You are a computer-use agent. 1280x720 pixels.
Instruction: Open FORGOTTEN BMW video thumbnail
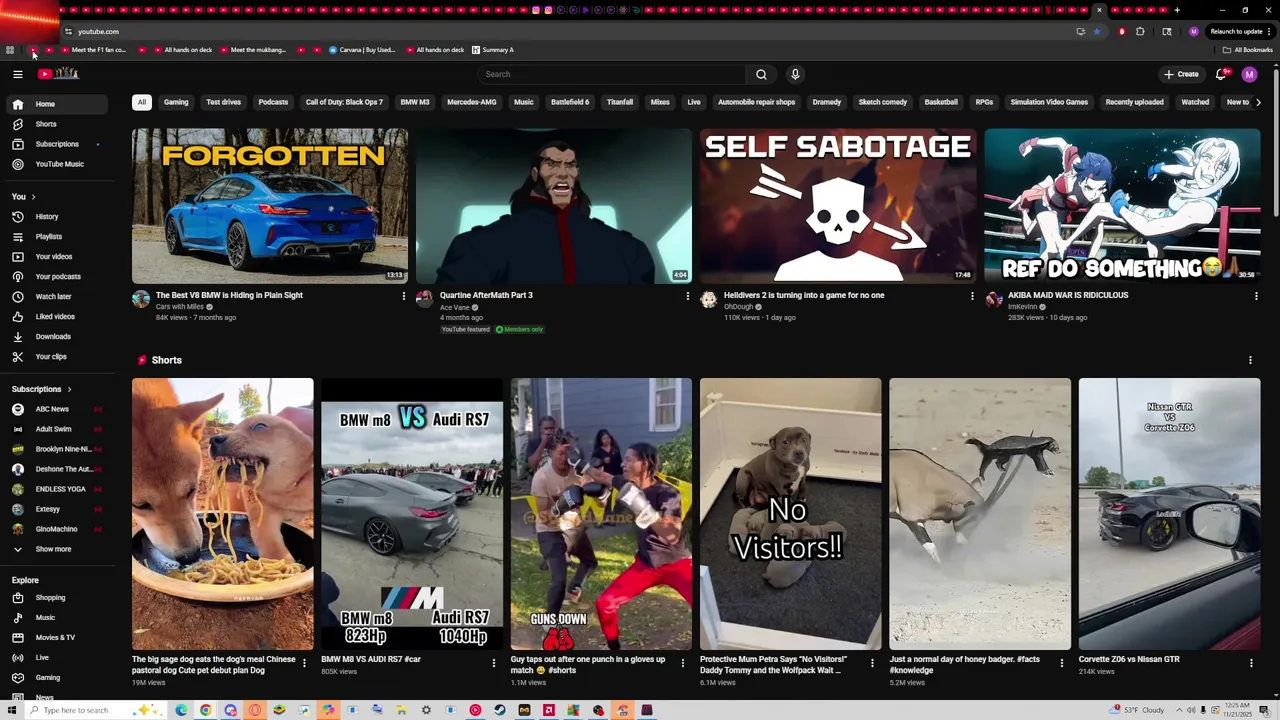coord(270,206)
